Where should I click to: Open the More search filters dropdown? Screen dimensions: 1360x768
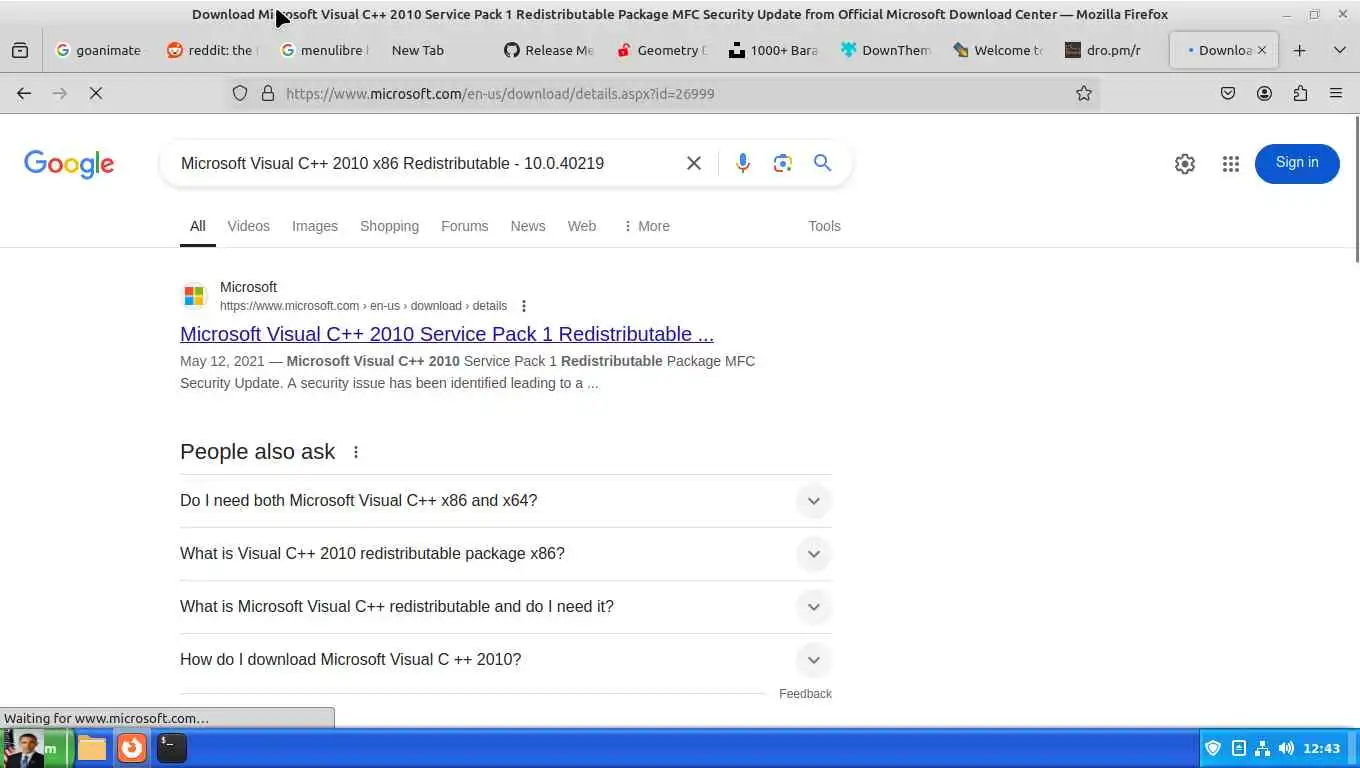(646, 226)
